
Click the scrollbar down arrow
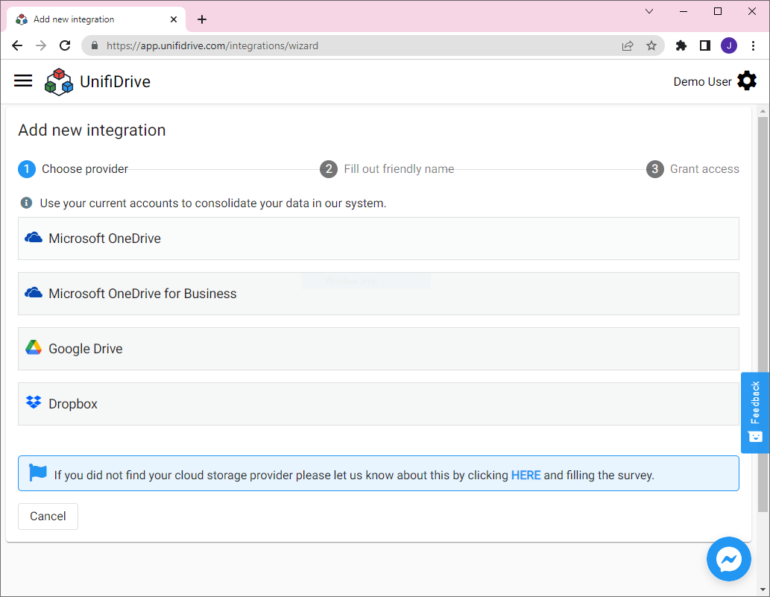(763, 589)
